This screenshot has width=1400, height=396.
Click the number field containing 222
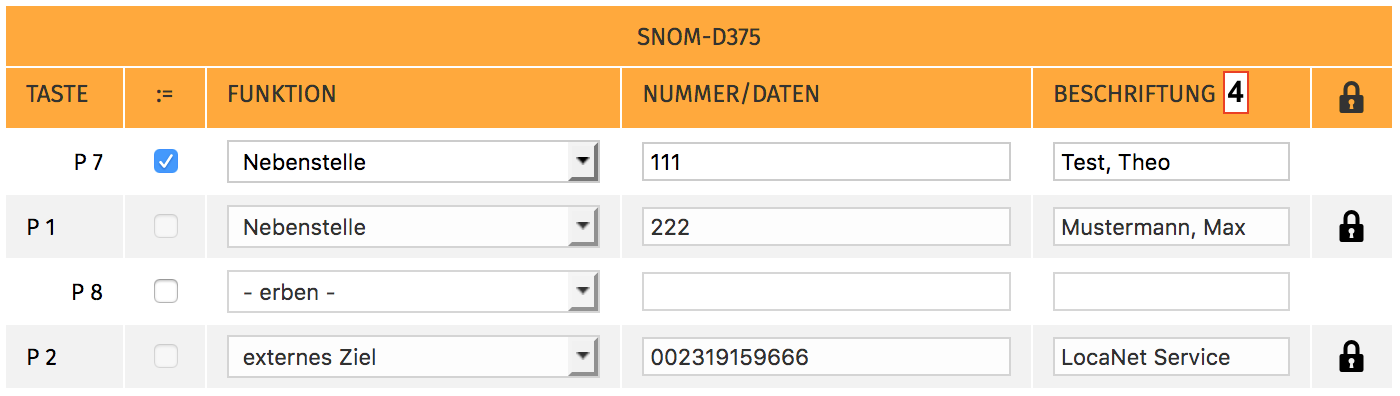826,227
